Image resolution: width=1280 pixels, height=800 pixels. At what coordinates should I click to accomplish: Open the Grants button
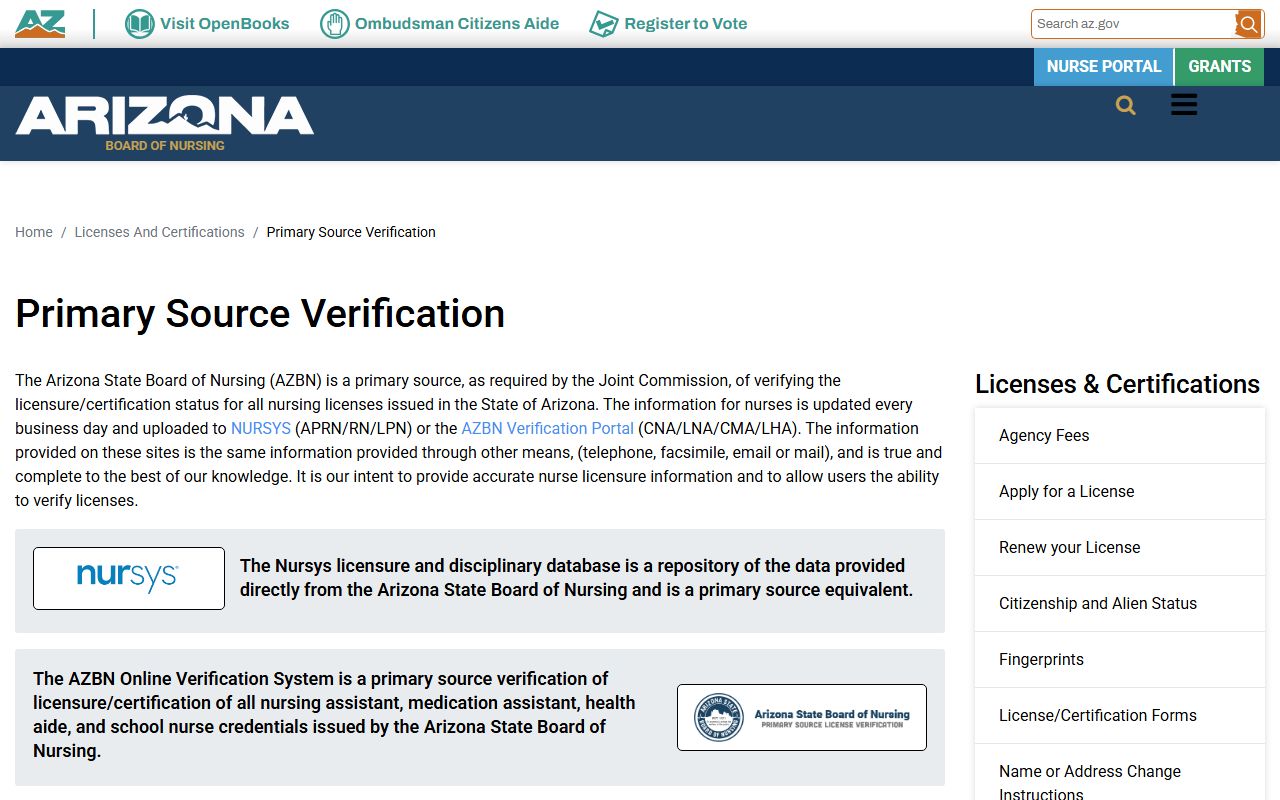(x=1220, y=66)
